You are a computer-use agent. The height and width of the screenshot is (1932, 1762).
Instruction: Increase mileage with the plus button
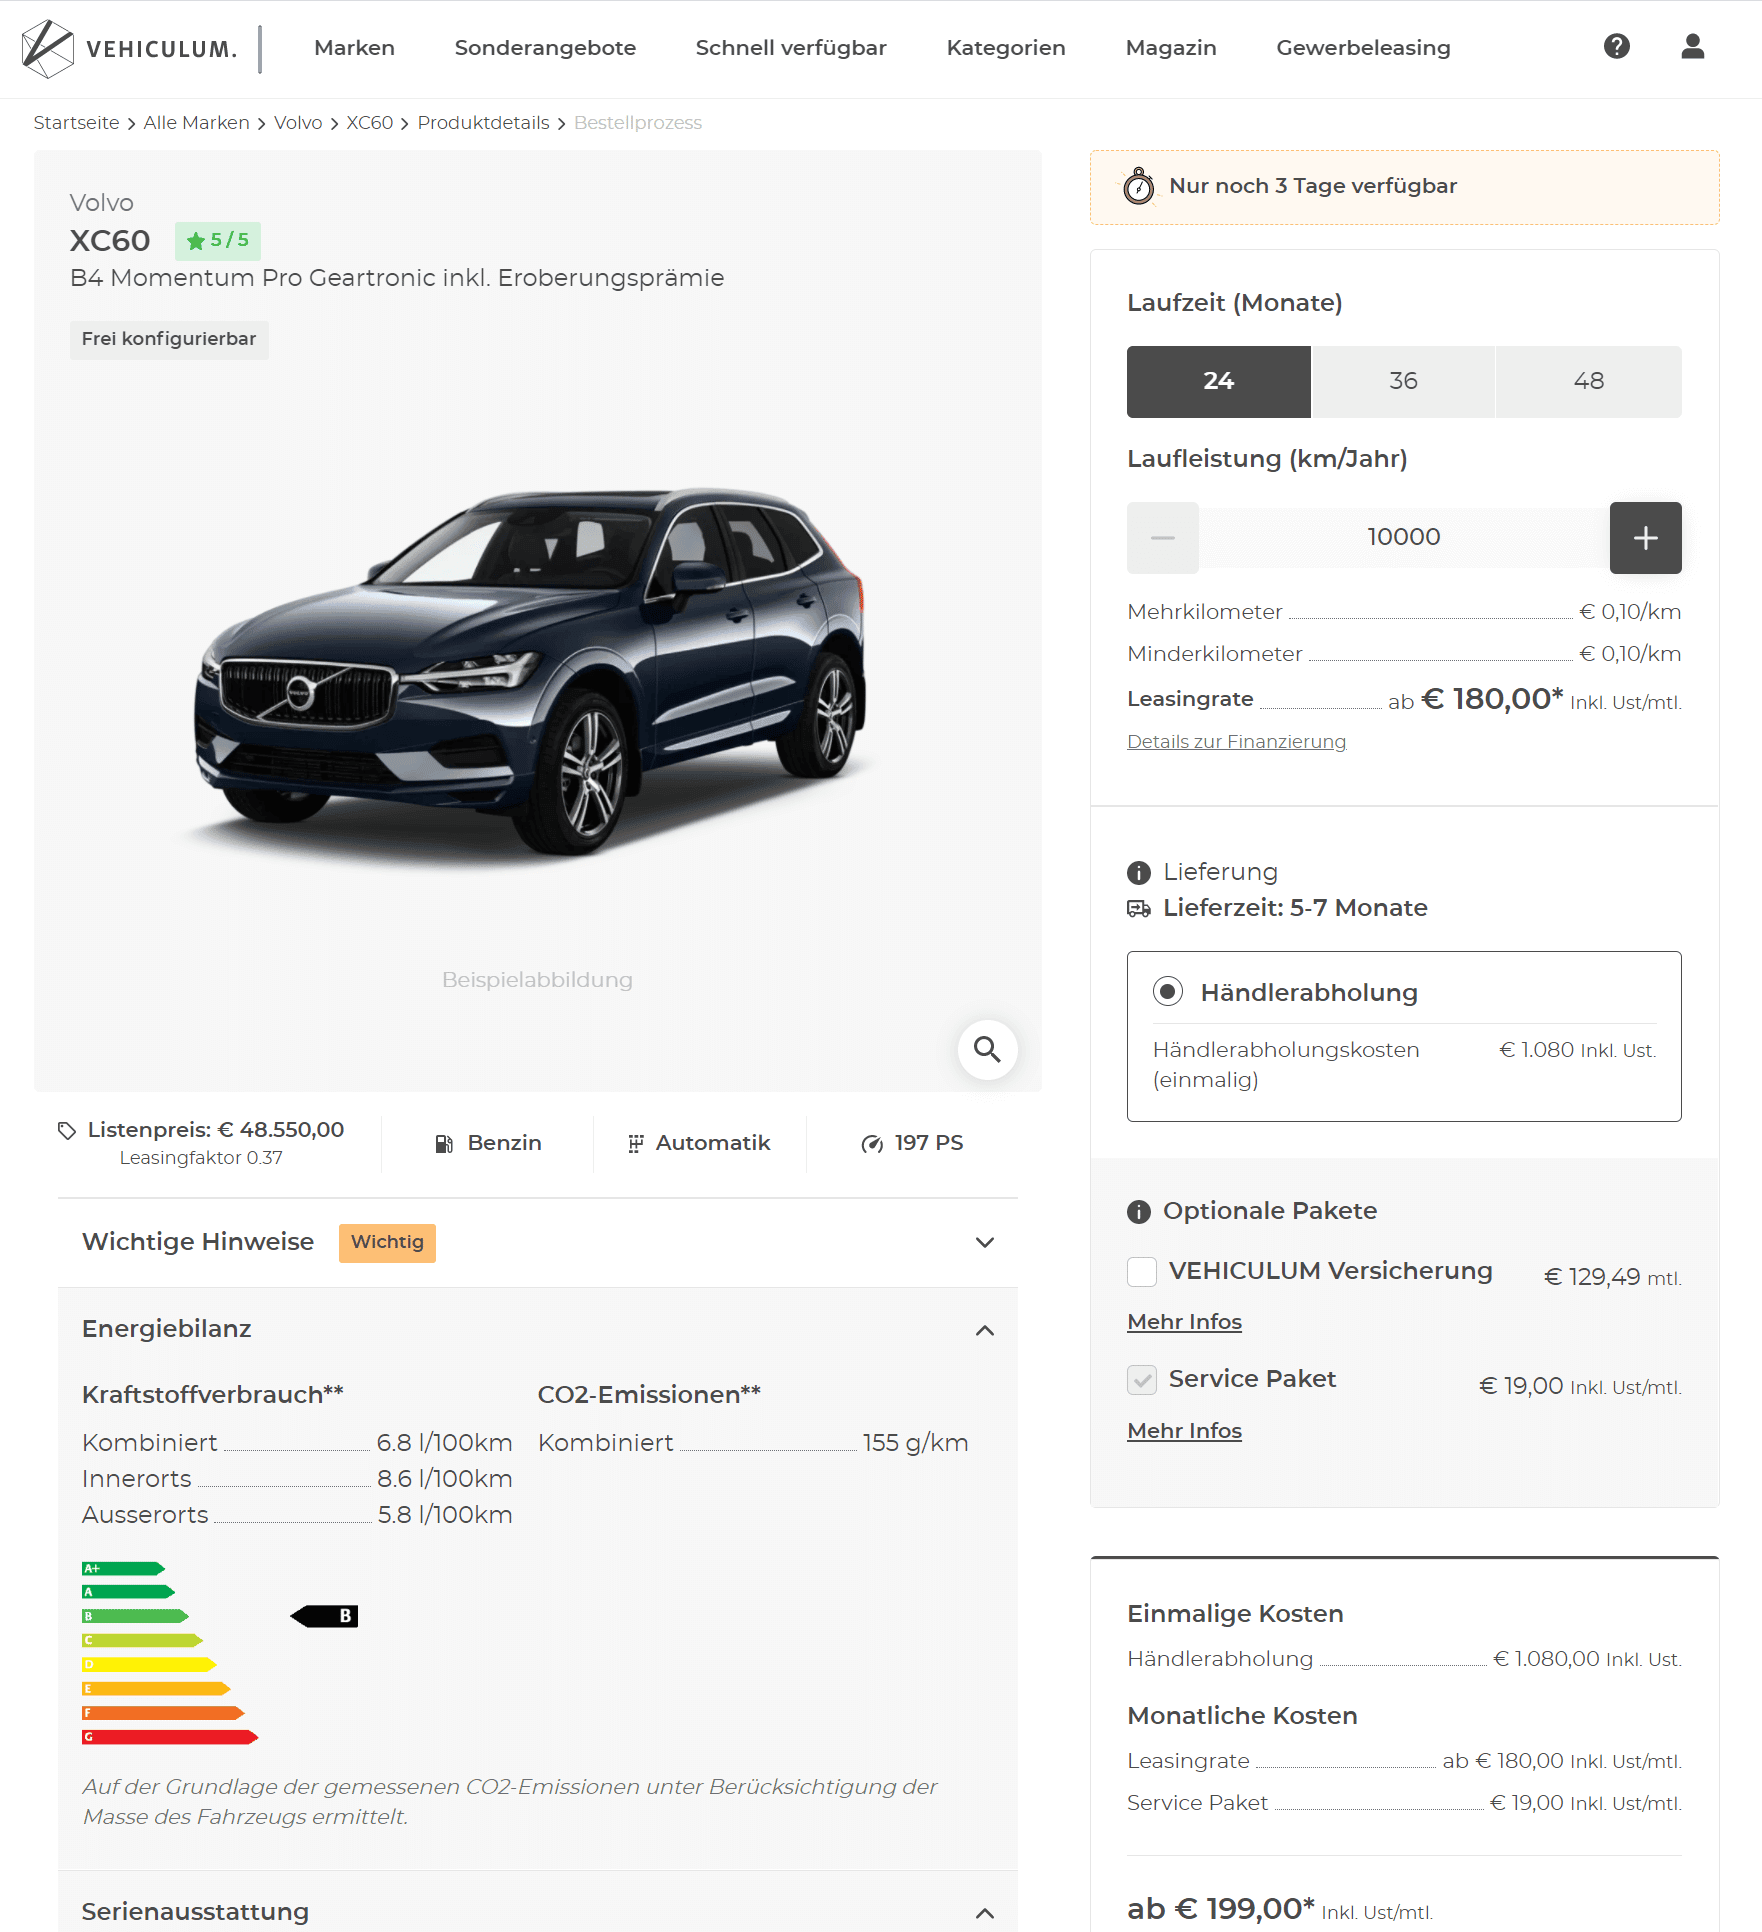(1645, 538)
